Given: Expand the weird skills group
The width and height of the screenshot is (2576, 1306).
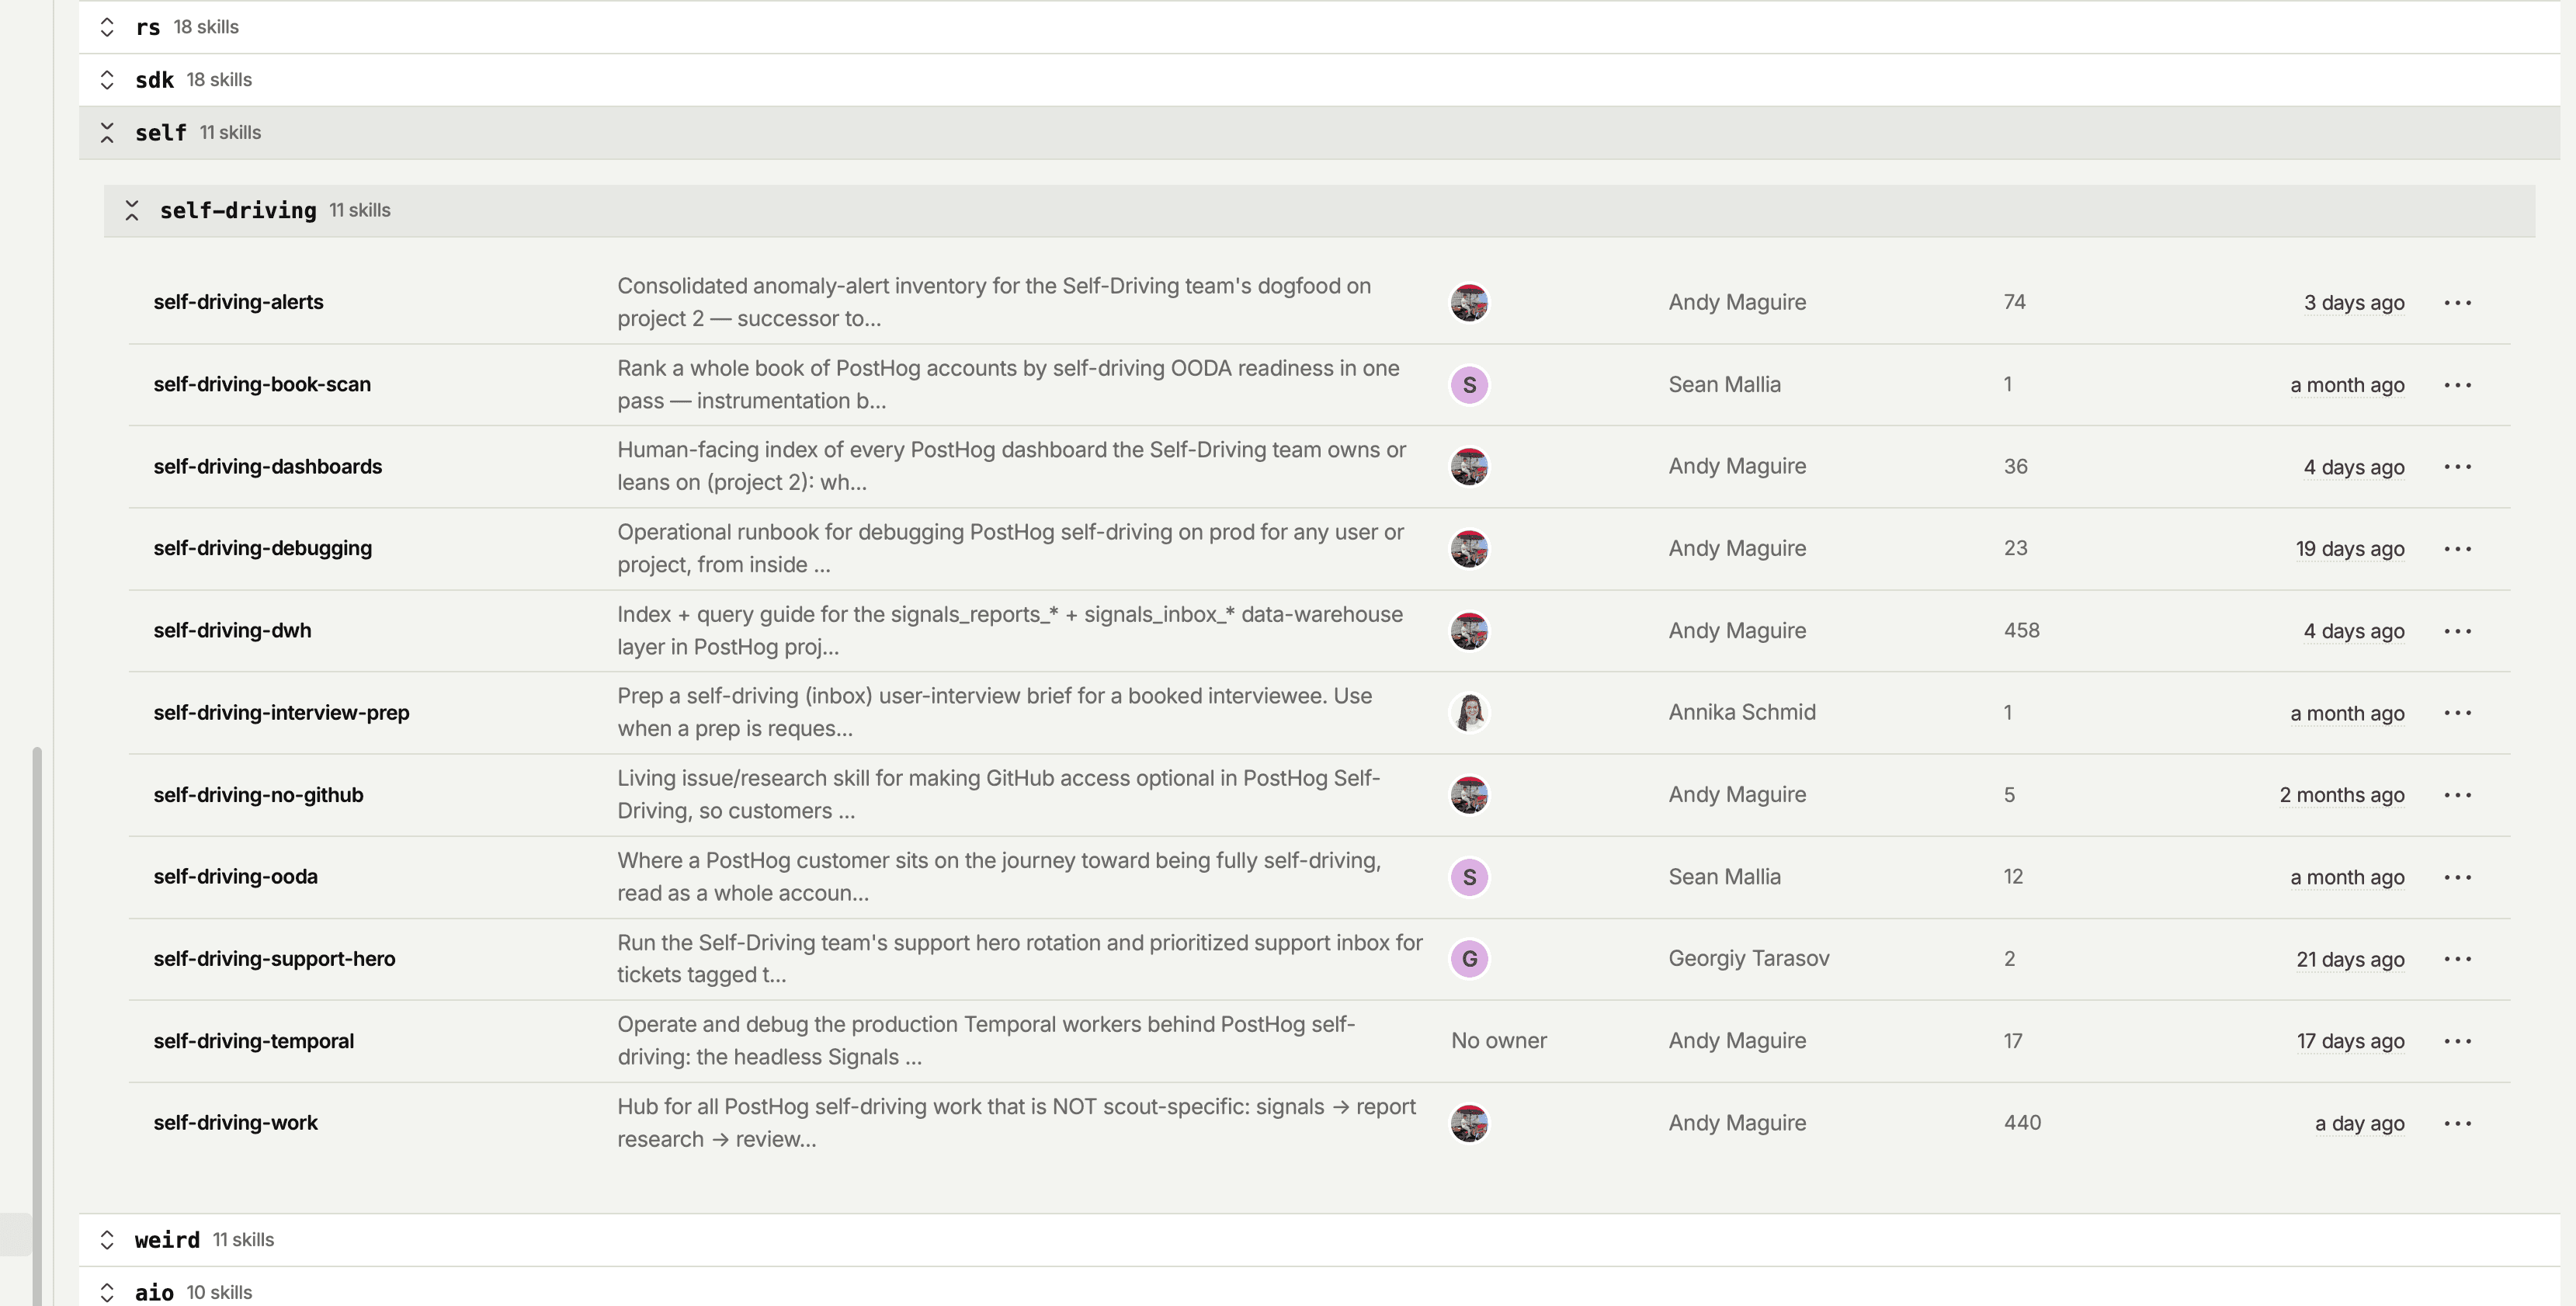Looking at the screenshot, I should (107, 1240).
